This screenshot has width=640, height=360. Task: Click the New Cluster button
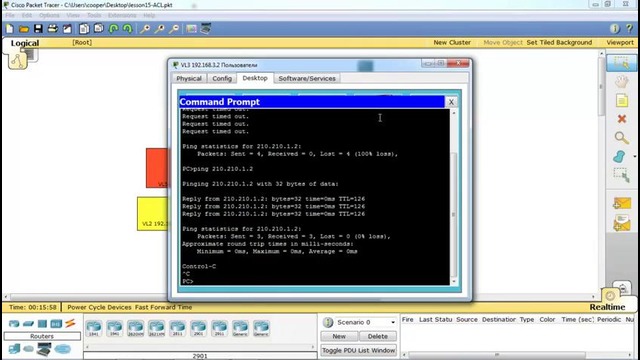tap(452, 42)
